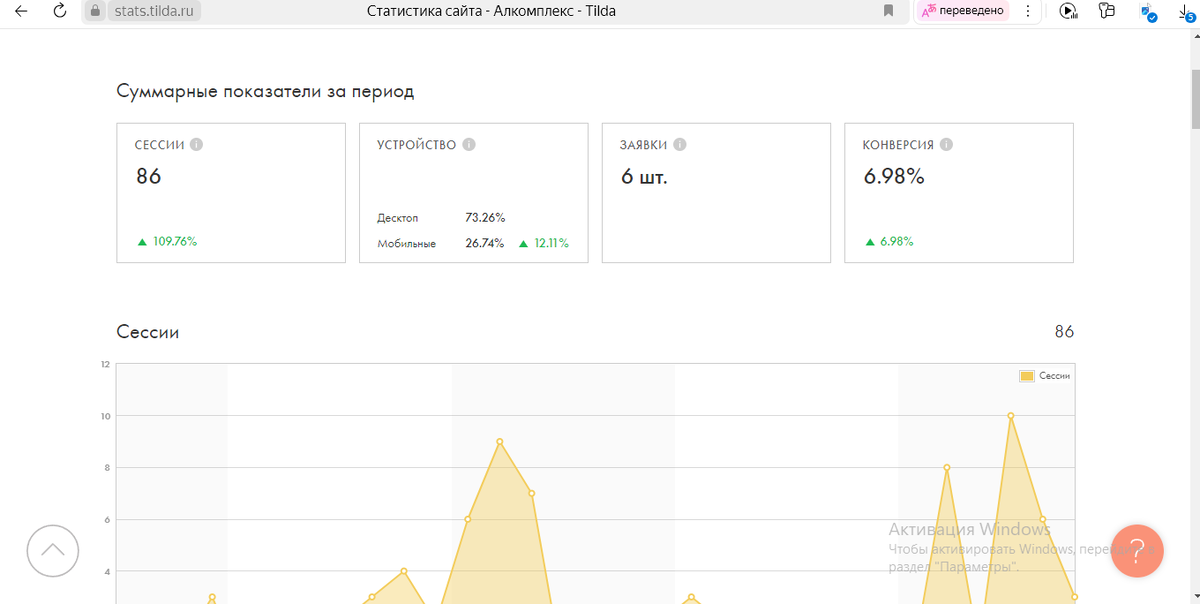Open the extensions toolbar icon
Screen dimensions: 1200x604
point(1107,11)
